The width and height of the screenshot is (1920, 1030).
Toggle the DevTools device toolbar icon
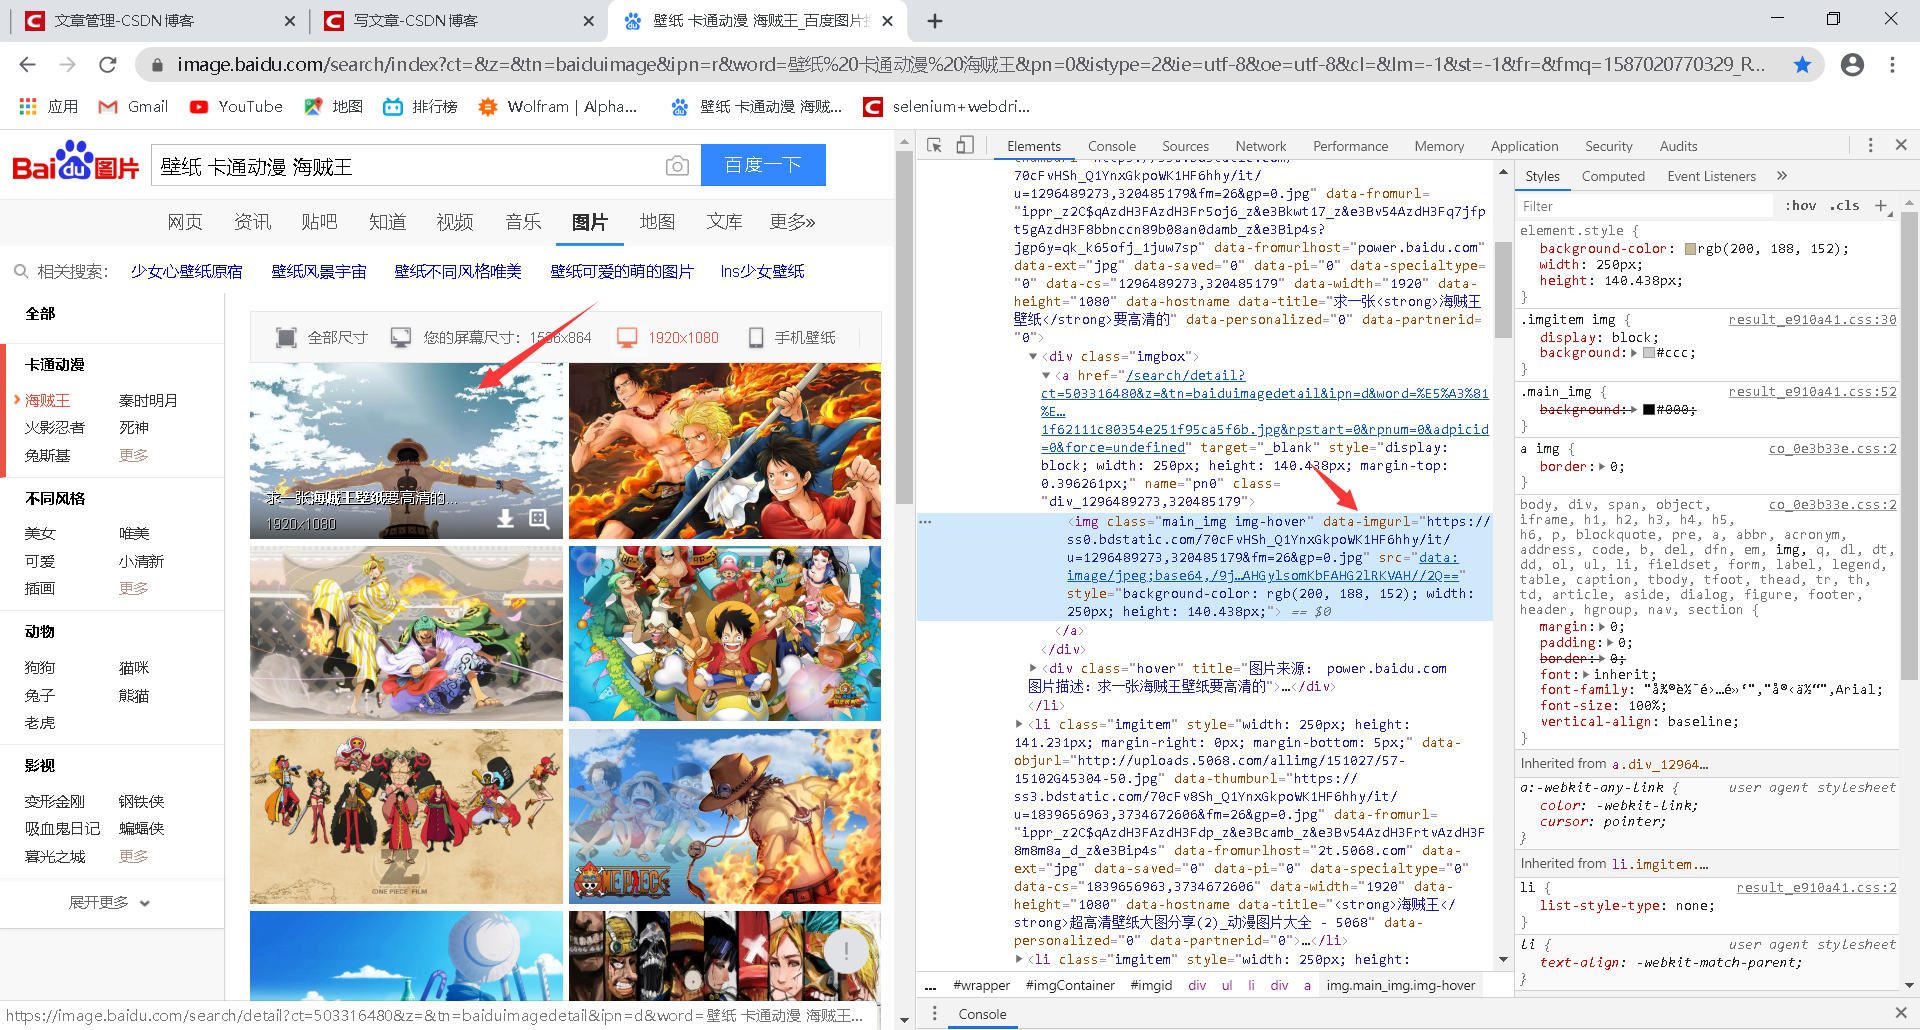[965, 146]
